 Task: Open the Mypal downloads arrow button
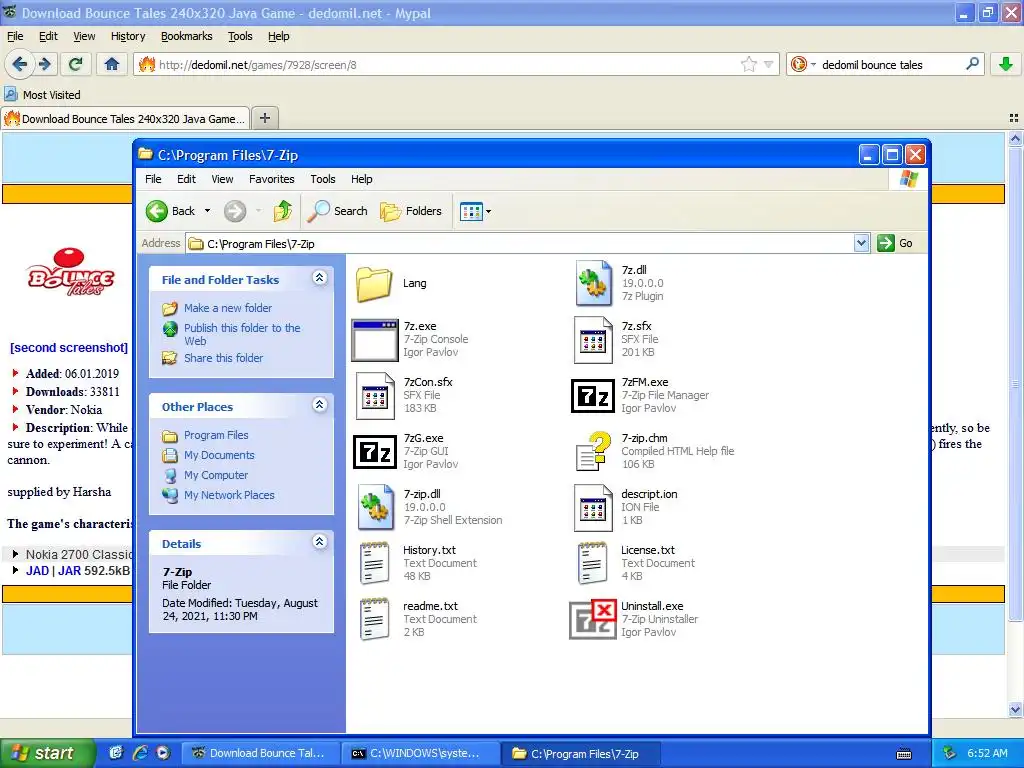(1006, 64)
